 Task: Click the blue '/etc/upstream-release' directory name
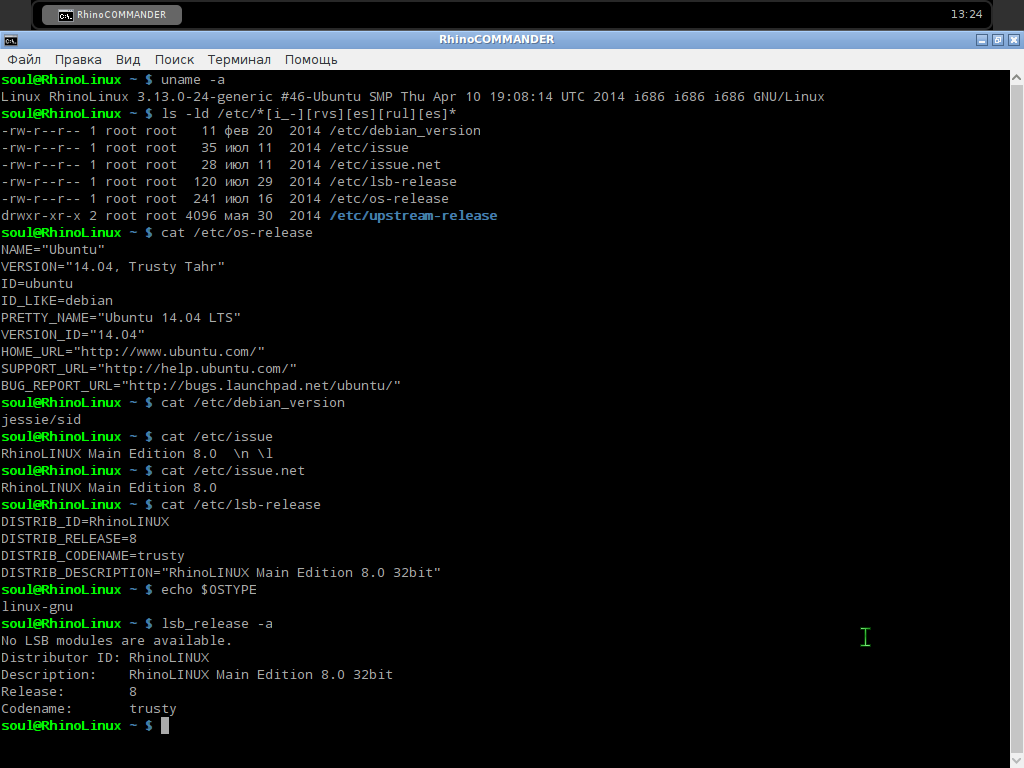(413, 216)
